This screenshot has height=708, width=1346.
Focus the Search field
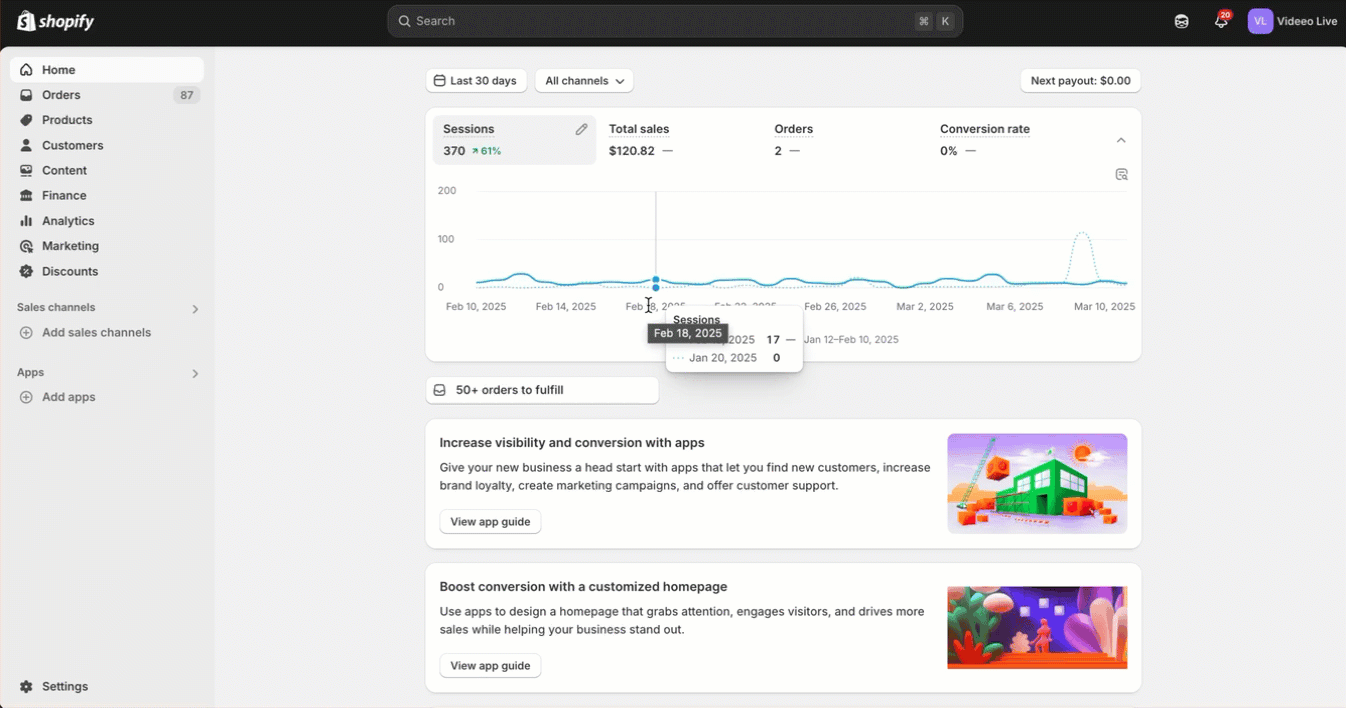coord(675,21)
